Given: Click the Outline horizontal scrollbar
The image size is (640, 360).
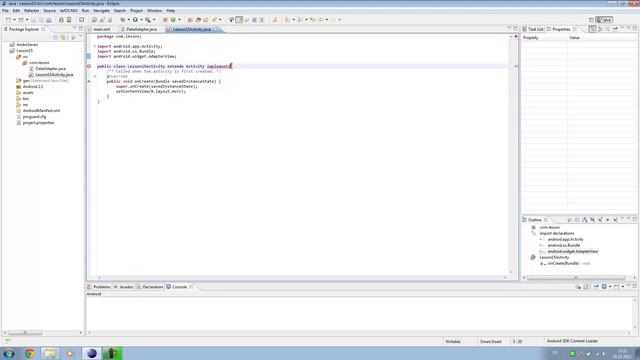Looking at the screenshot, I should point(576,278).
